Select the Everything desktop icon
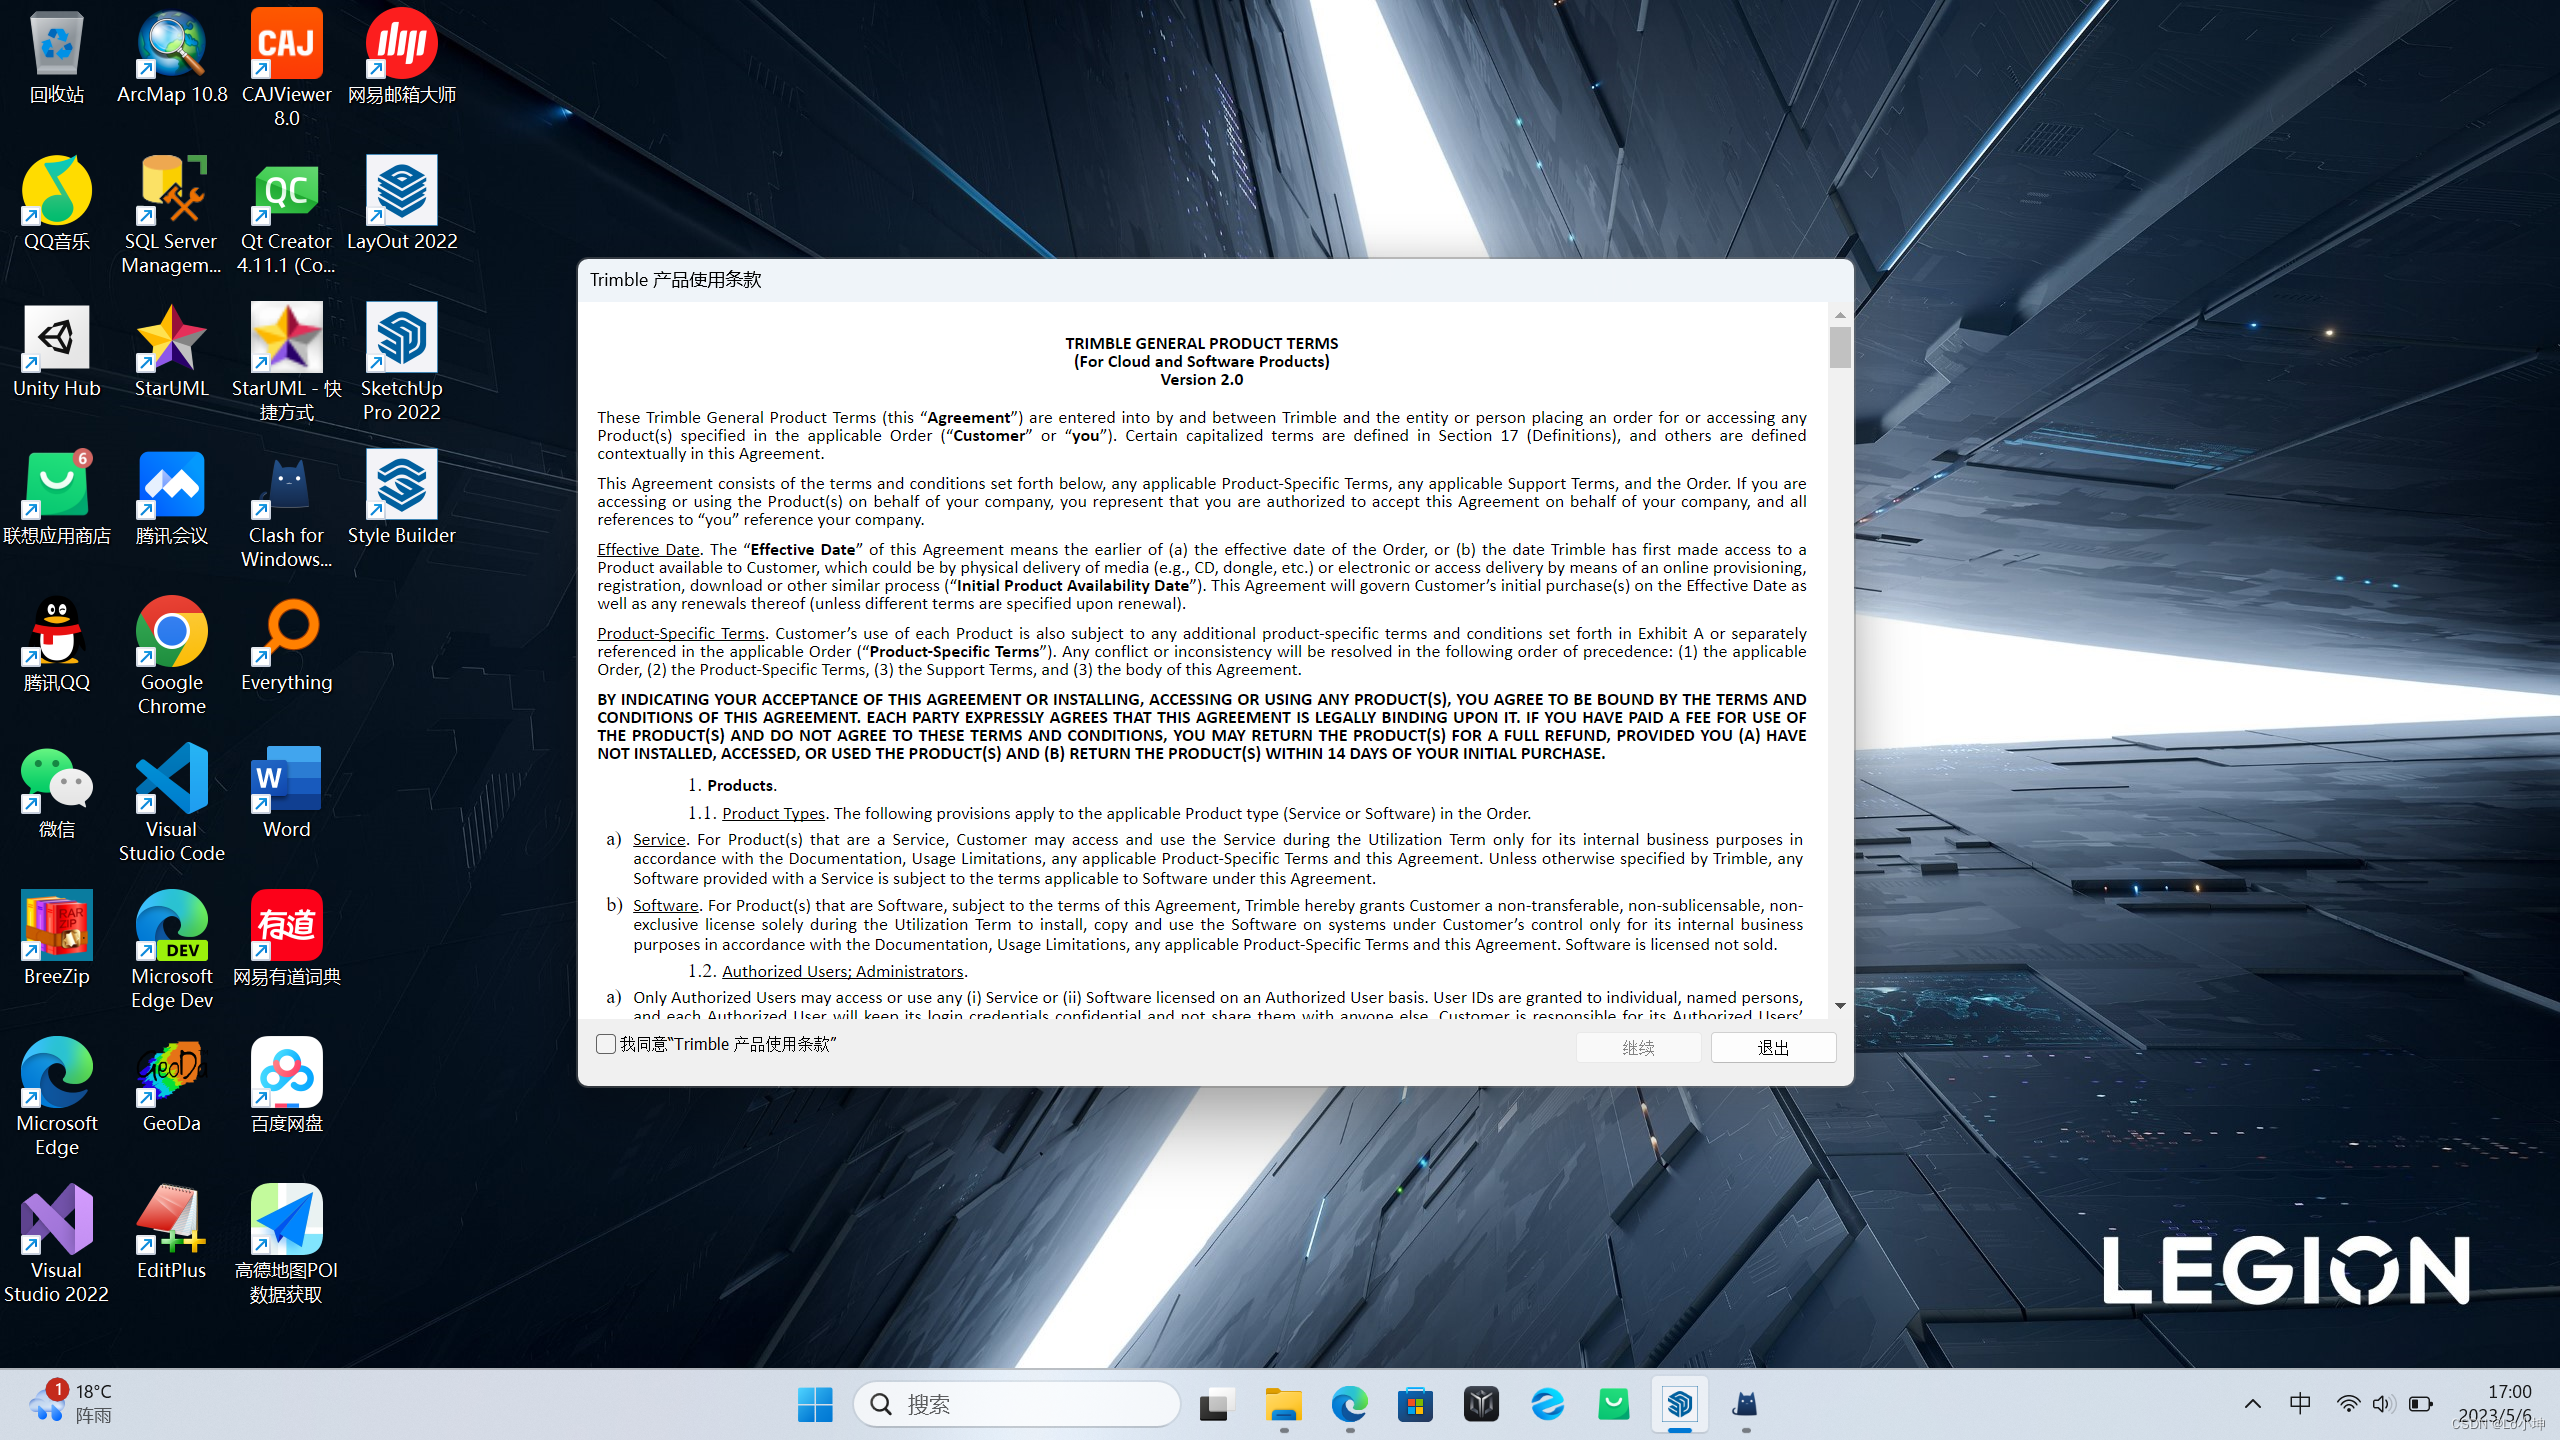 287,645
